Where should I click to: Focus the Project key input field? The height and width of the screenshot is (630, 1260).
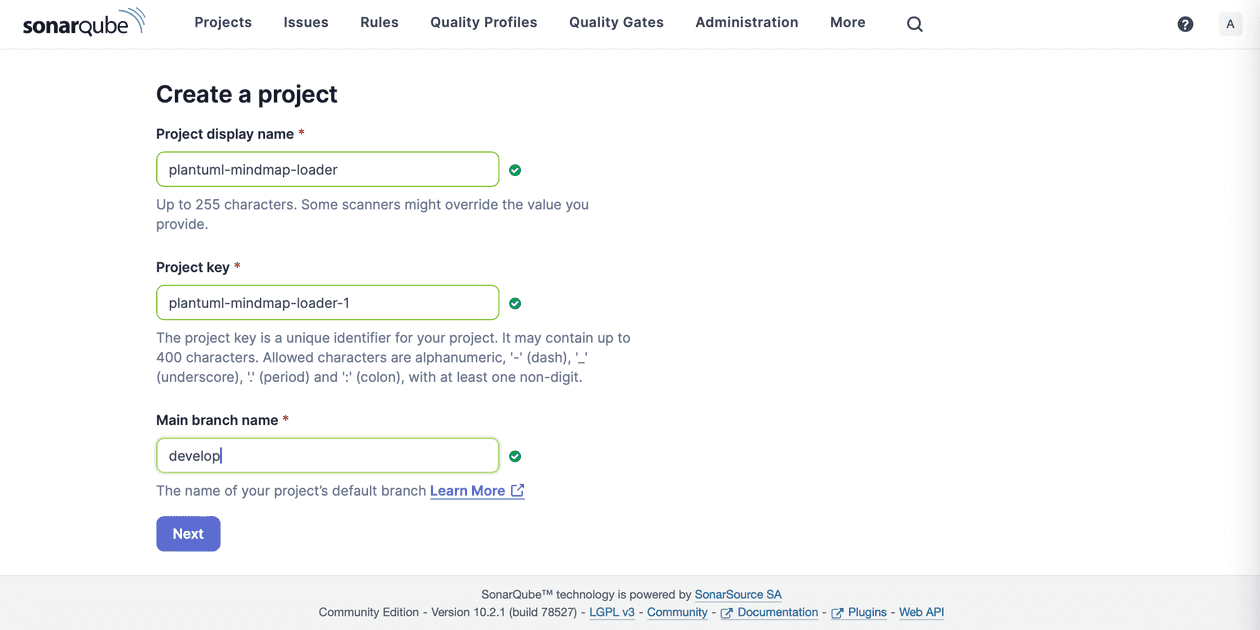click(x=327, y=303)
